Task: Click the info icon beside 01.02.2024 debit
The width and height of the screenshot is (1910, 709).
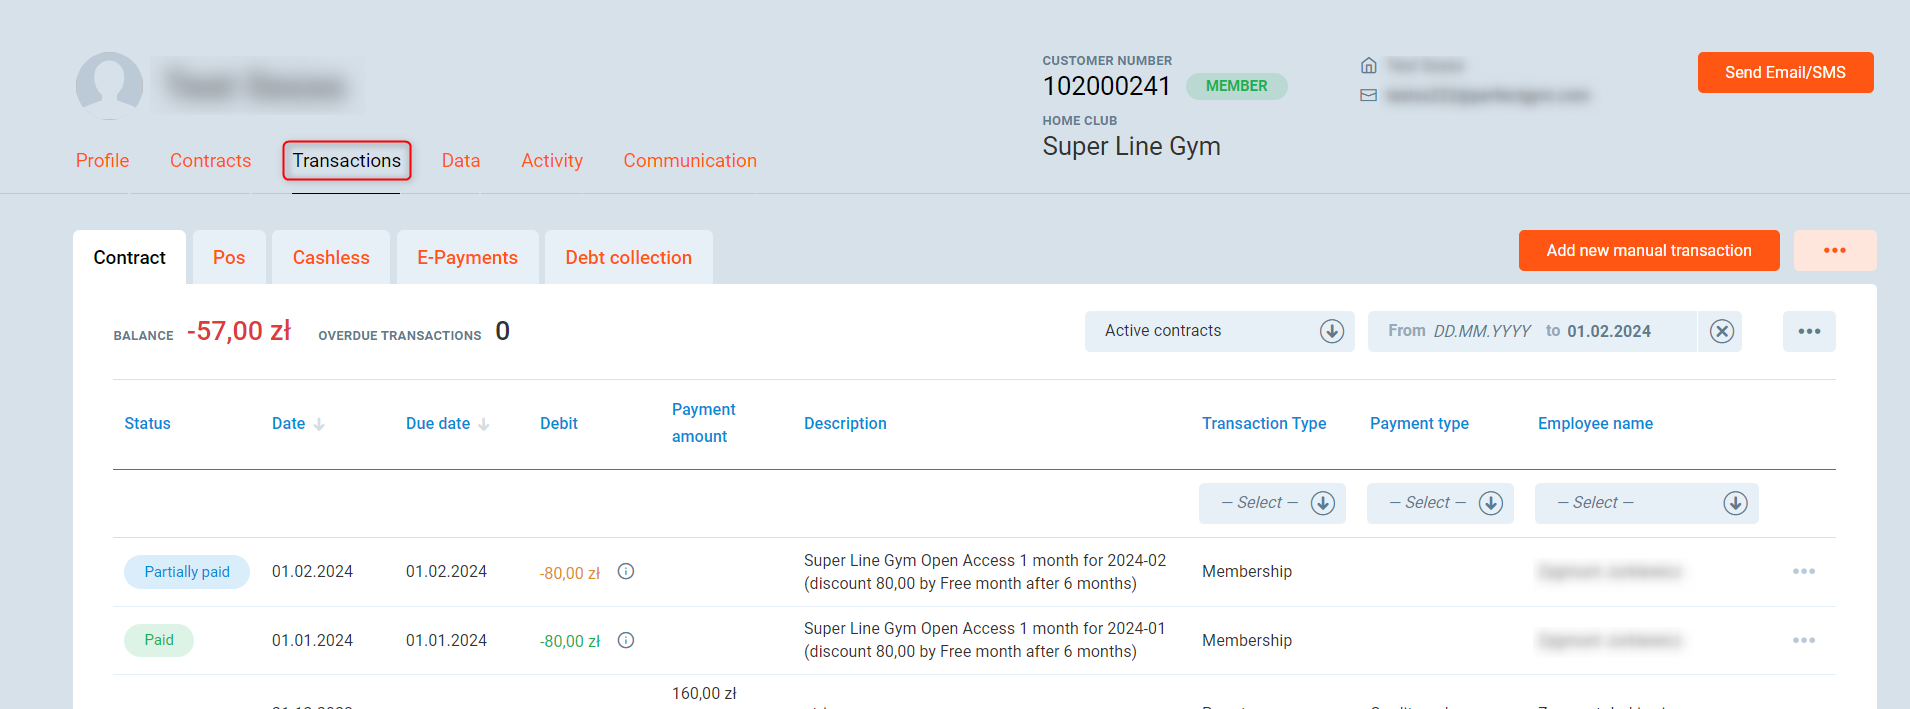Action: 626,571
